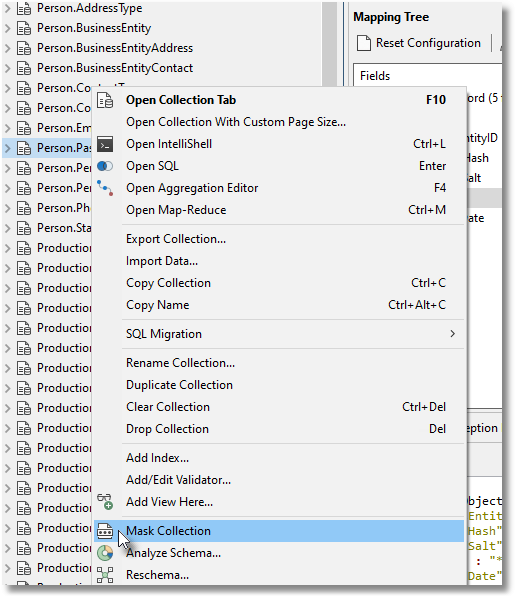Click the Aggregation Editor pipeline icon

click(x=105, y=188)
